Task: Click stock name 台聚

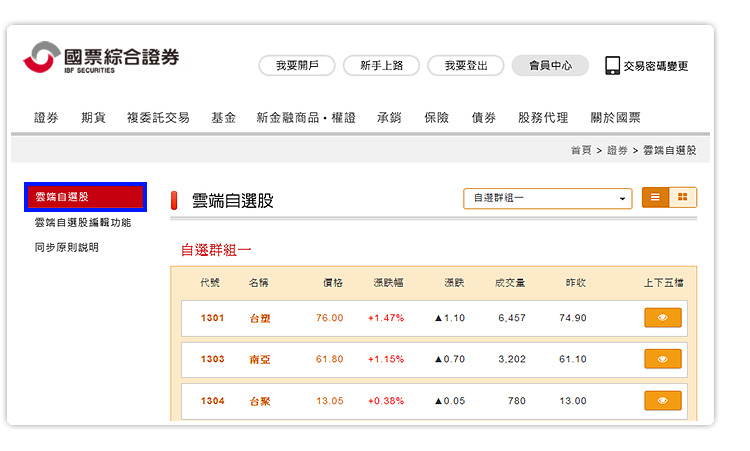Action: pyautogui.click(x=260, y=401)
